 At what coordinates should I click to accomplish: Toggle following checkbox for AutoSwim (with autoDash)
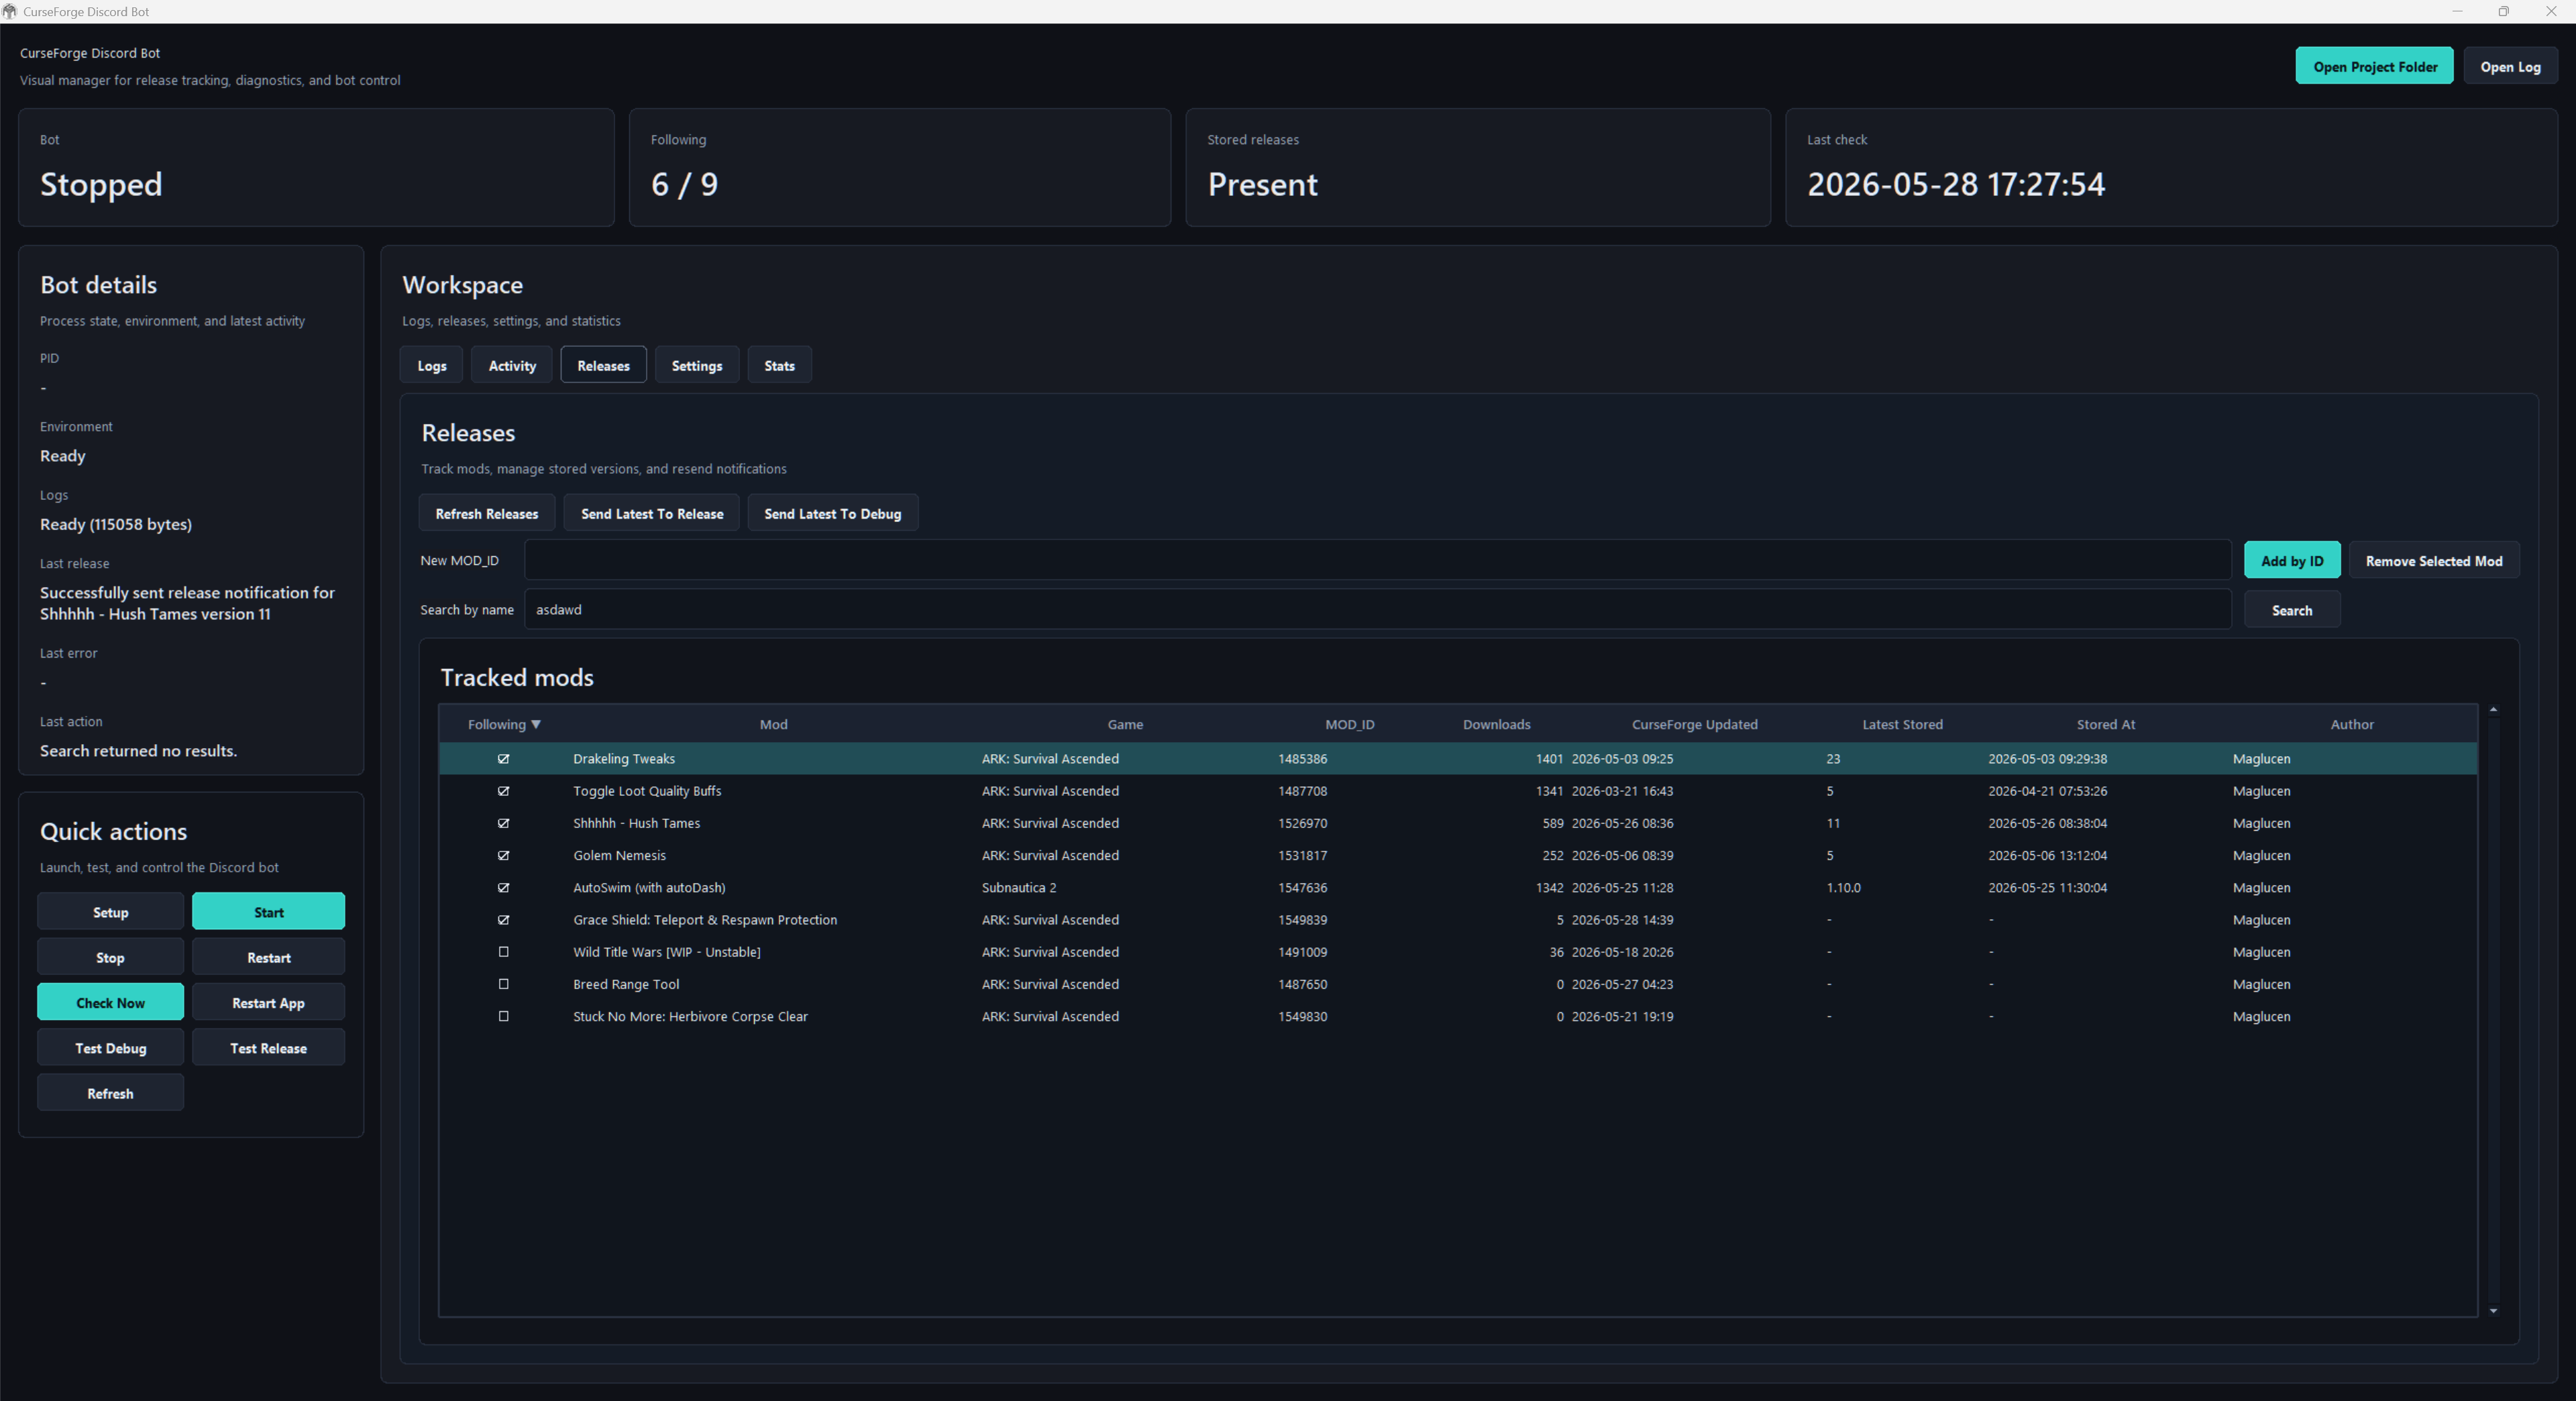(x=503, y=888)
